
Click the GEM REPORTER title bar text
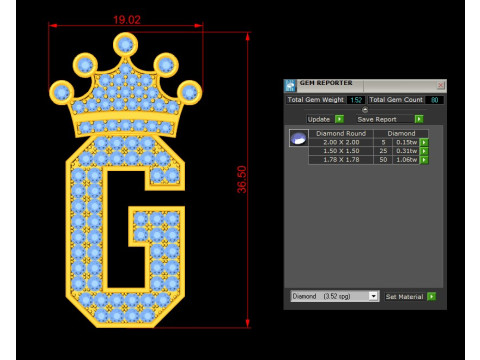[326, 83]
